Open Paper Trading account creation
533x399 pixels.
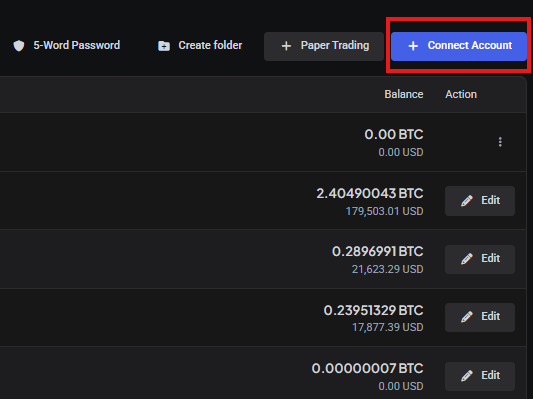pyautogui.click(x=324, y=46)
